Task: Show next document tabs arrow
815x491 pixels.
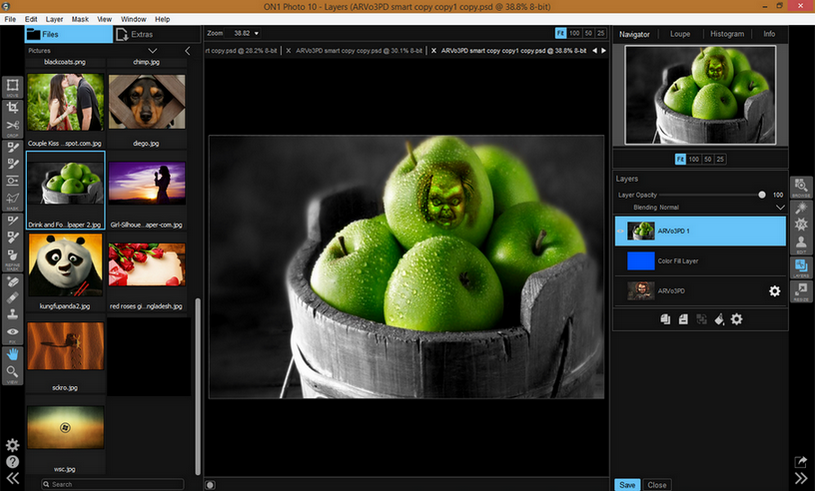Action: [603, 50]
